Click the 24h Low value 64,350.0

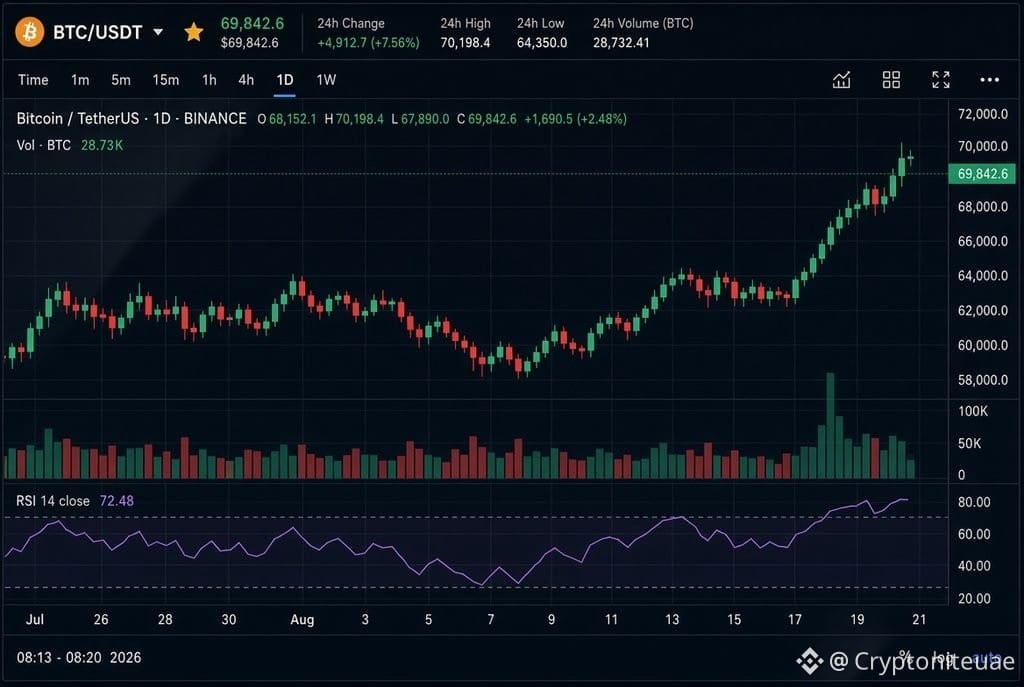tap(542, 42)
